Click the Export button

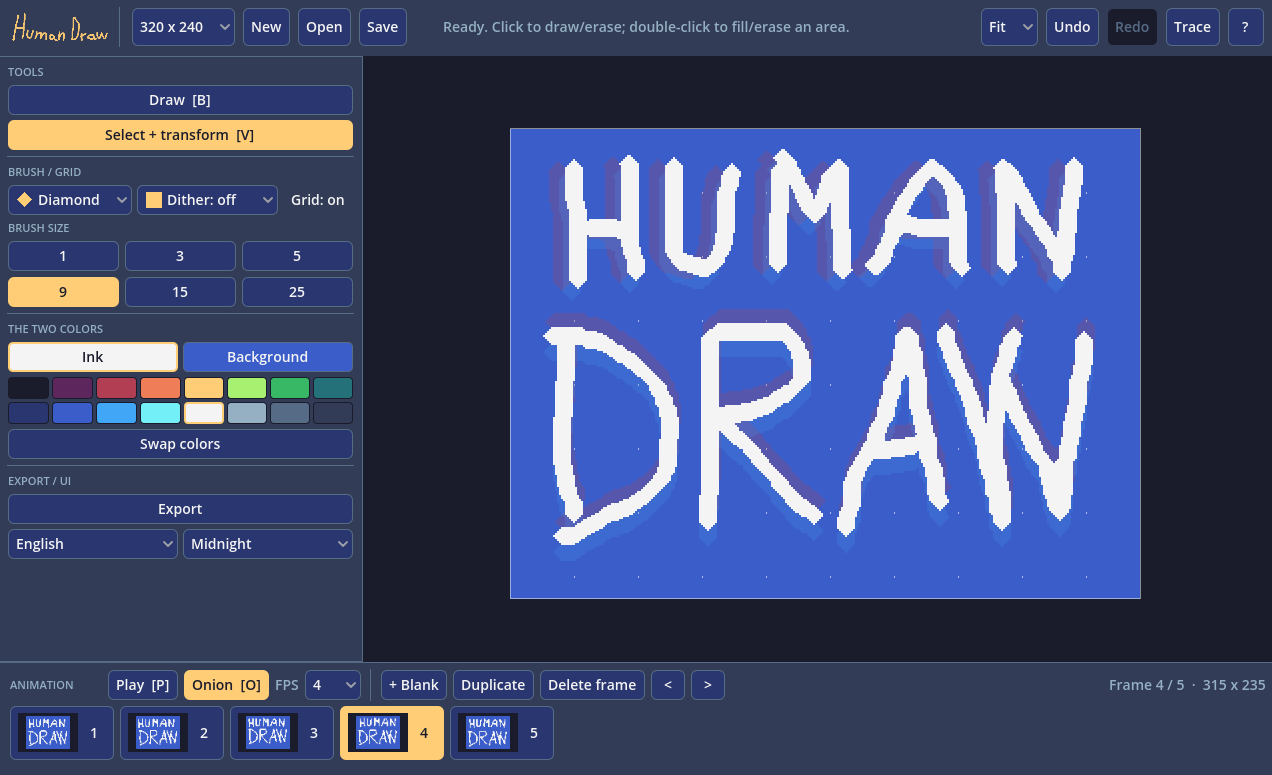point(180,509)
